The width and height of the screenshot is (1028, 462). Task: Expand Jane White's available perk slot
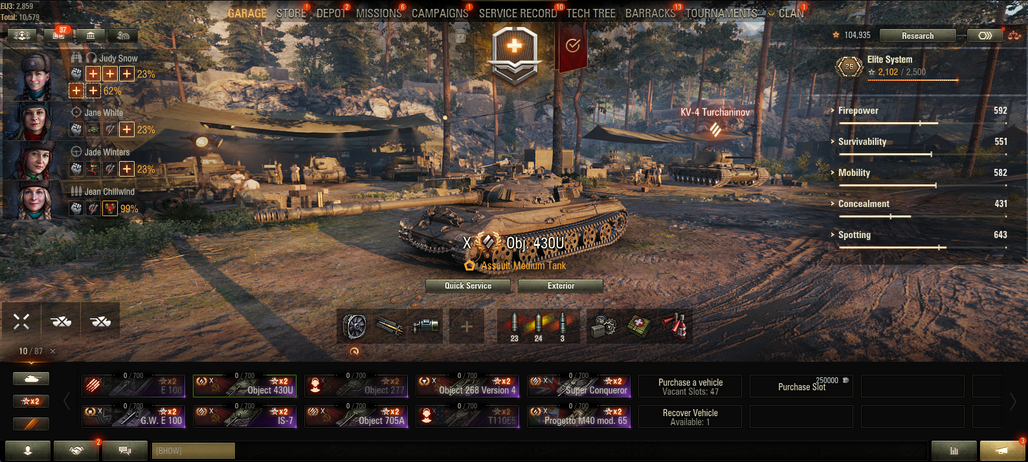(127, 130)
